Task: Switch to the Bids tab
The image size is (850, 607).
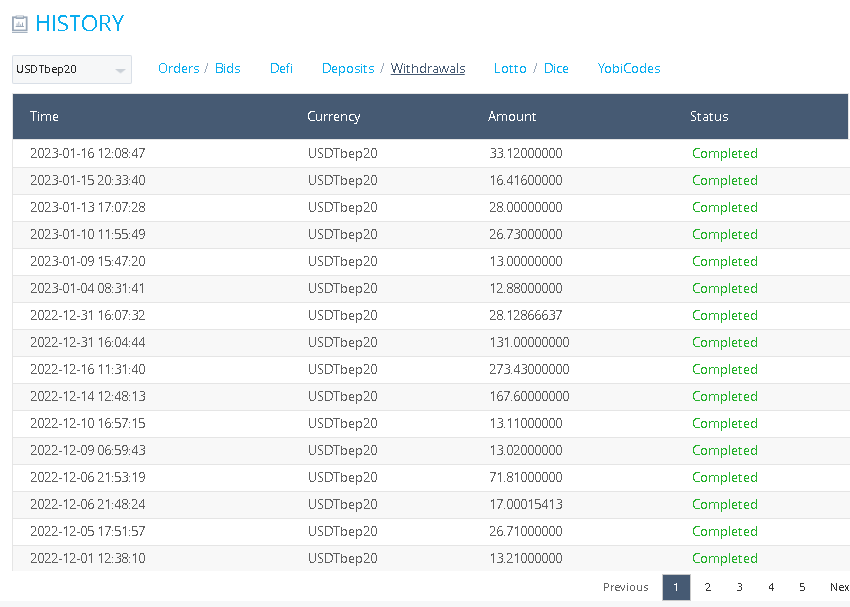Action: tap(228, 68)
